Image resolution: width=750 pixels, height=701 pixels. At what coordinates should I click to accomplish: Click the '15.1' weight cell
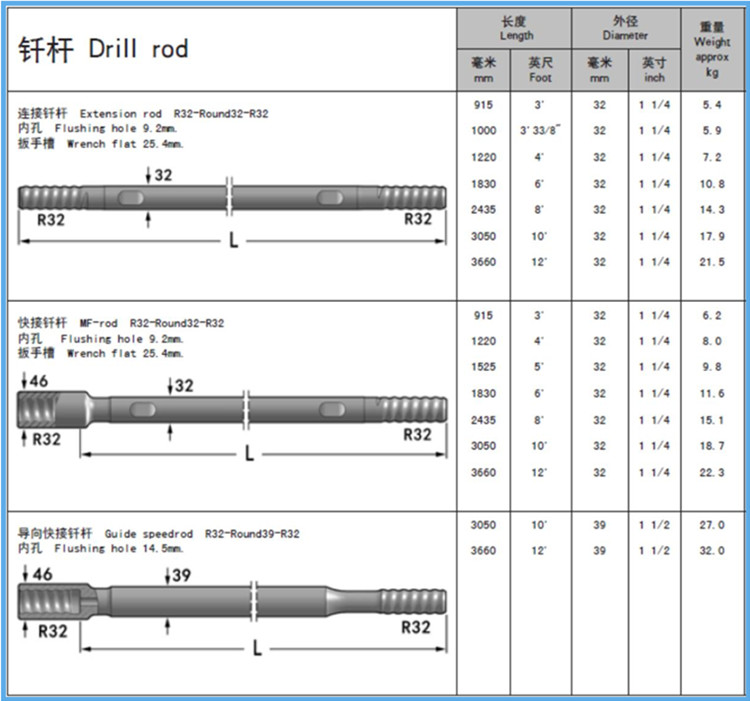[x=712, y=420]
